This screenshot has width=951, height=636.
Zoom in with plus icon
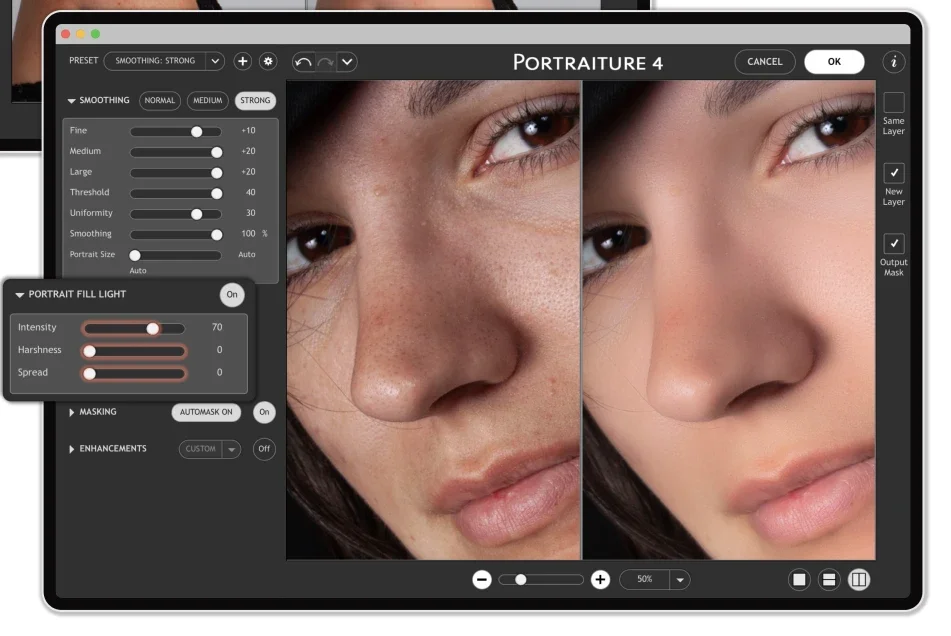coord(600,580)
